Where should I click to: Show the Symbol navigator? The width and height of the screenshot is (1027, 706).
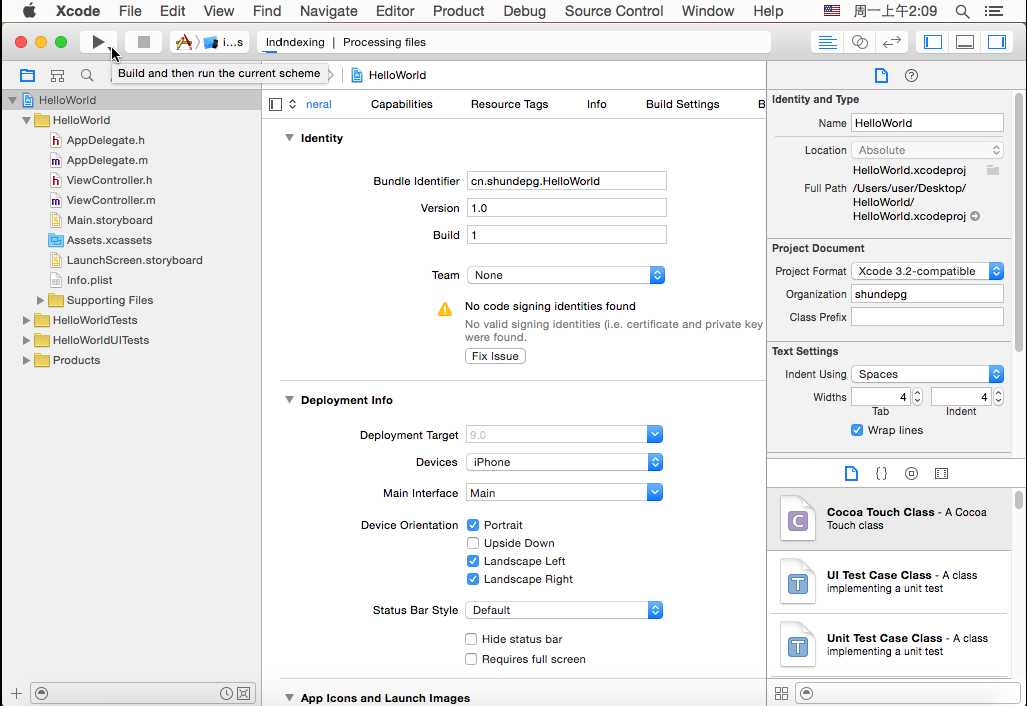click(58, 75)
